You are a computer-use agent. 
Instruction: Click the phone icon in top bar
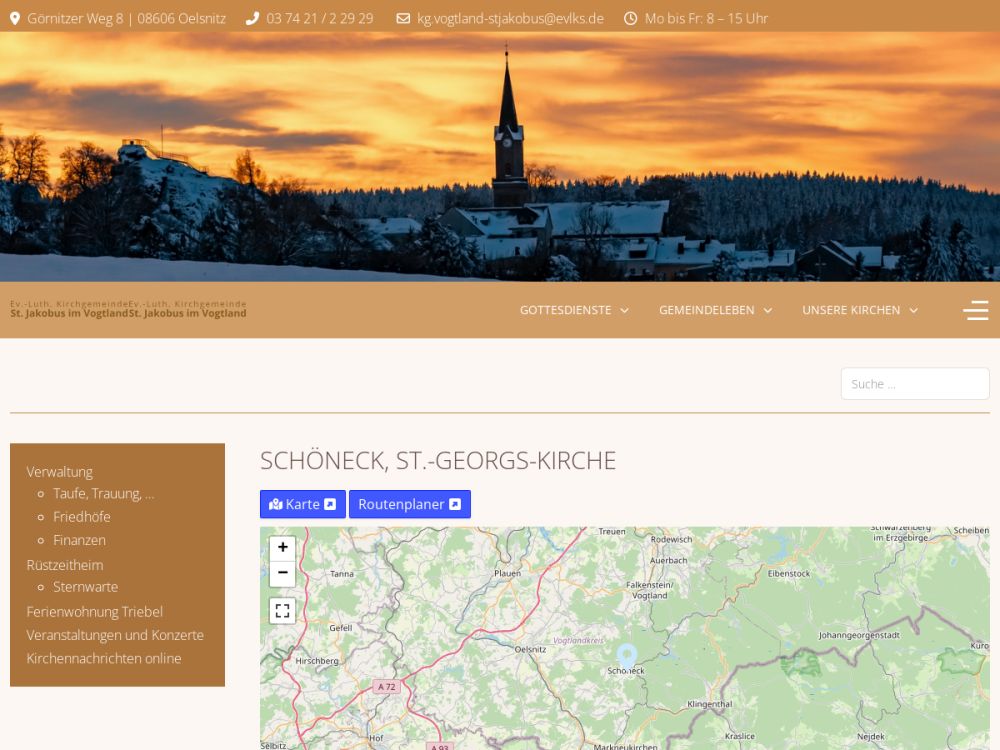click(252, 18)
